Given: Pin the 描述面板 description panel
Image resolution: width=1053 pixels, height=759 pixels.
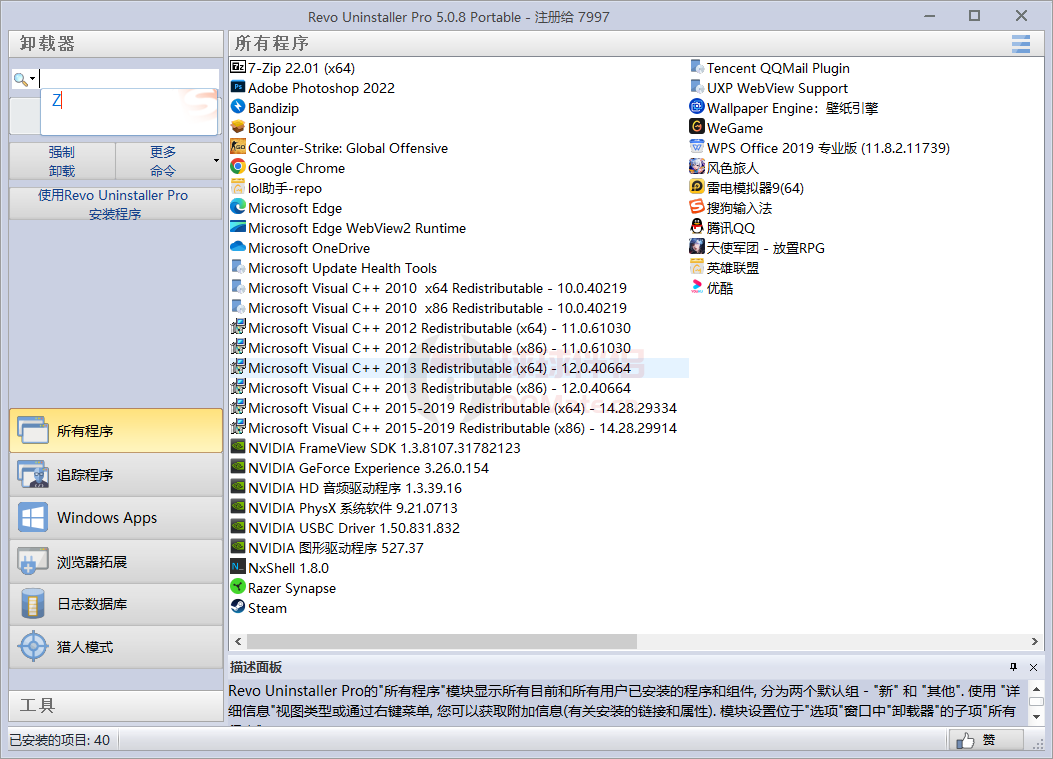Looking at the screenshot, I should 1013,667.
